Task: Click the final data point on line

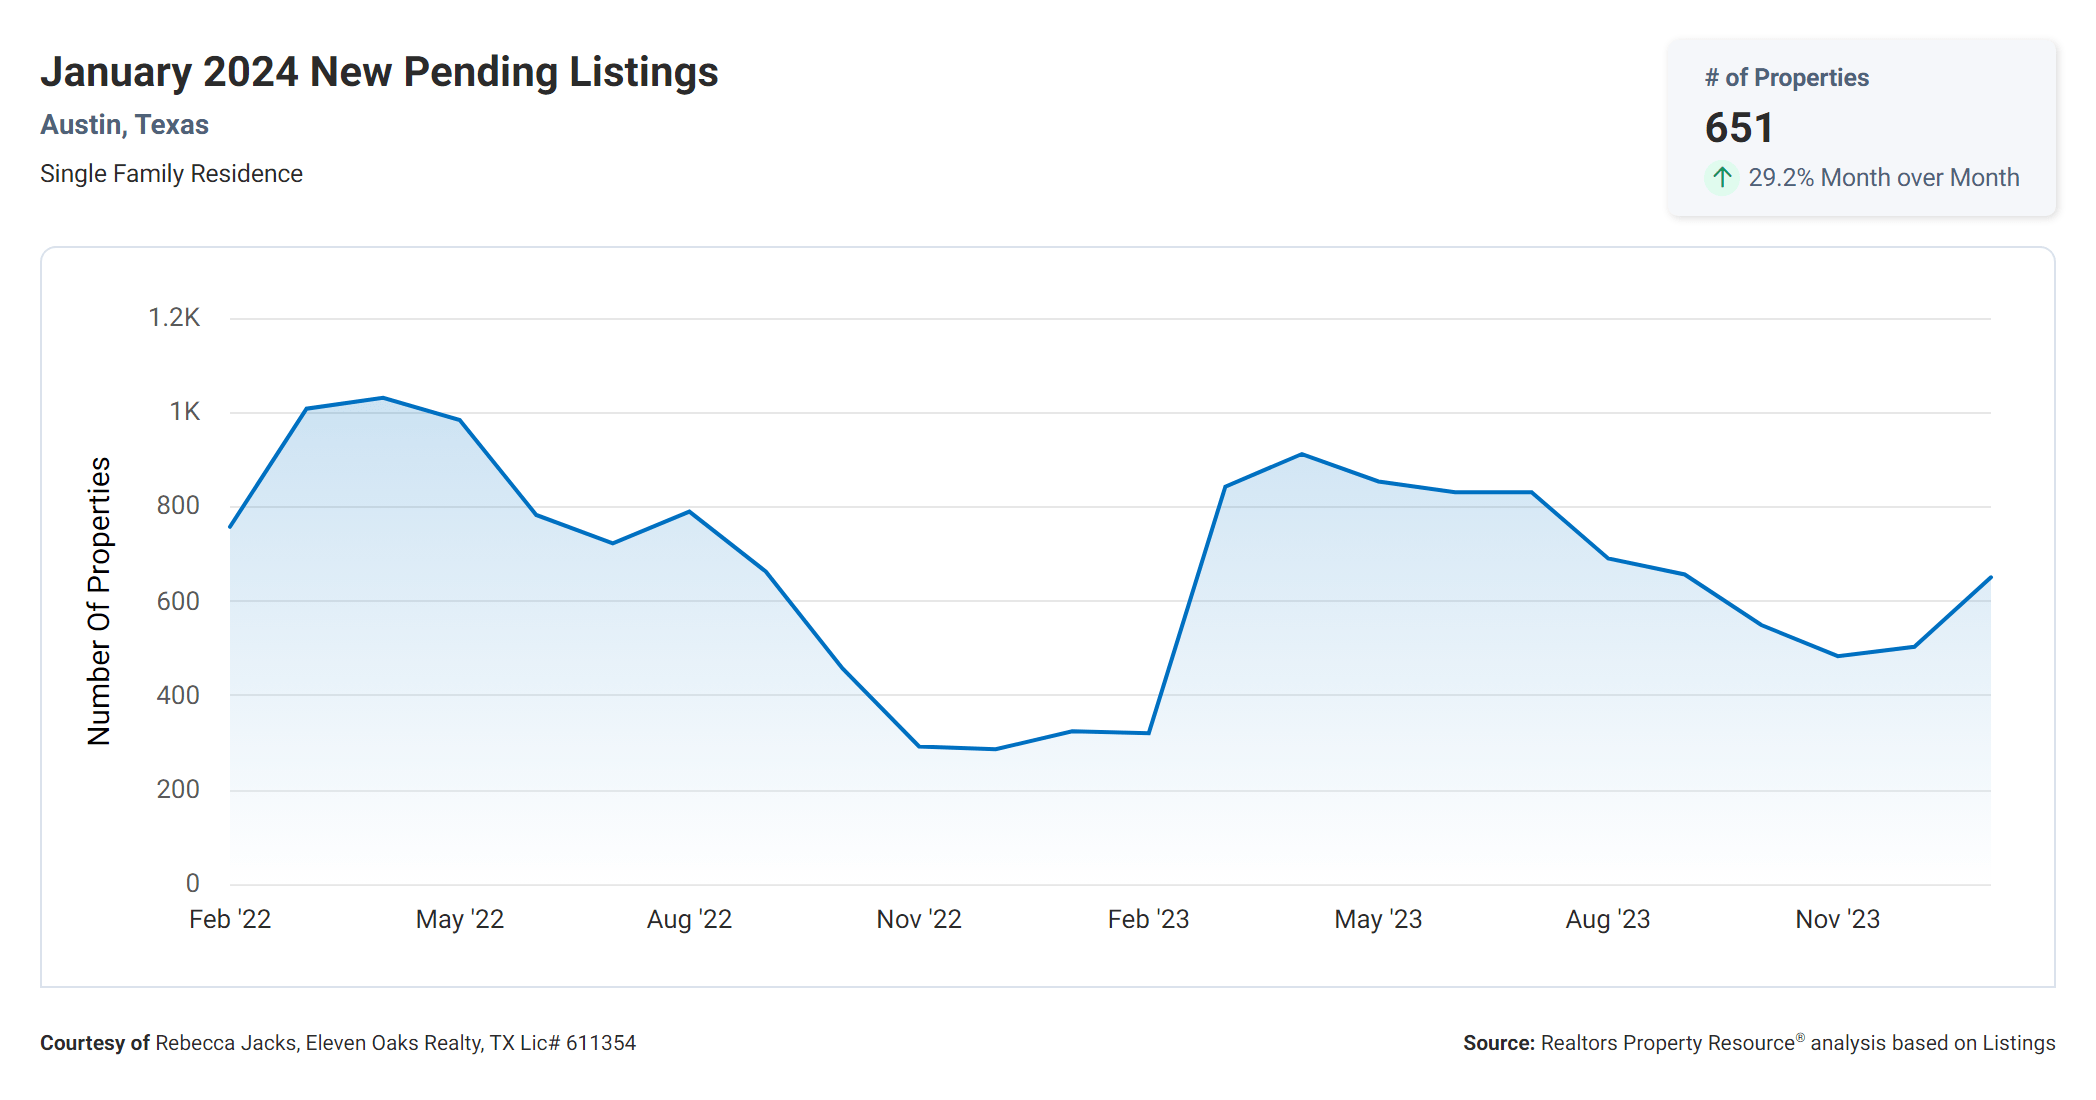Action: [1990, 578]
